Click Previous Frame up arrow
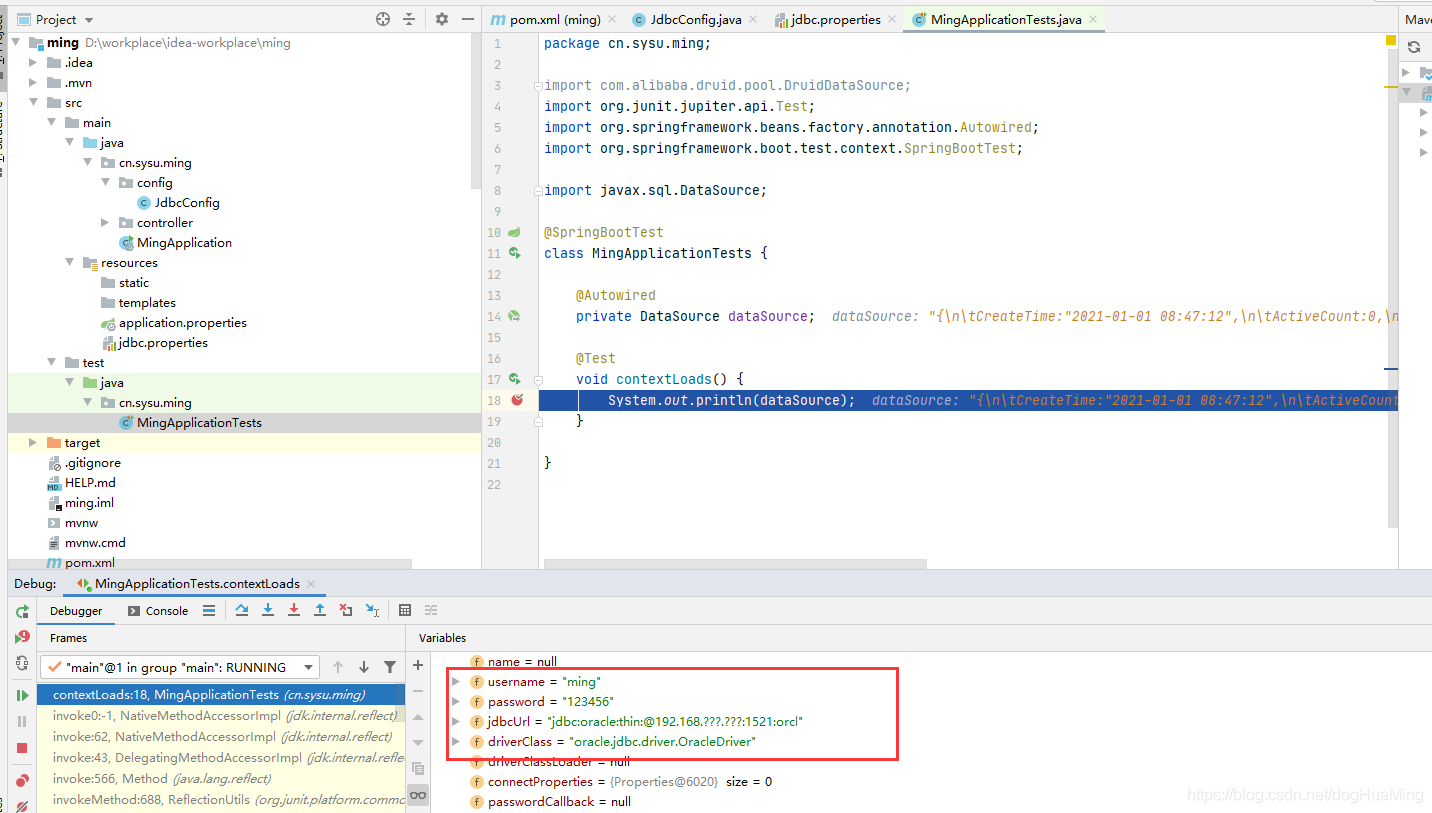1432x813 pixels. (x=338, y=667)
